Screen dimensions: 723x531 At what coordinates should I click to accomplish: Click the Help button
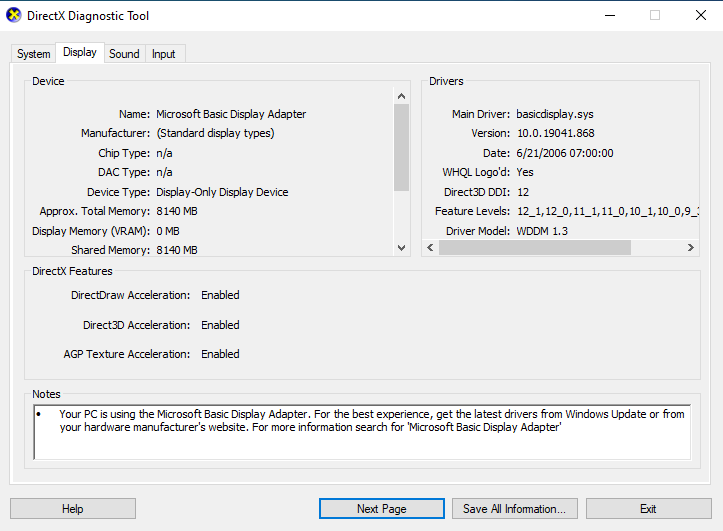pos(72,509)
